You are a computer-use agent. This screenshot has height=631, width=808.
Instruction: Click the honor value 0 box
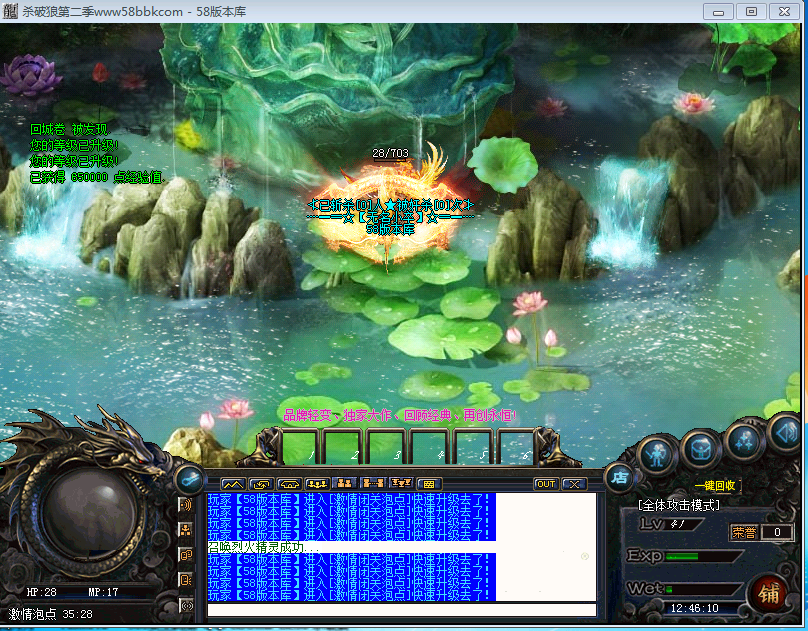[777, 532]
